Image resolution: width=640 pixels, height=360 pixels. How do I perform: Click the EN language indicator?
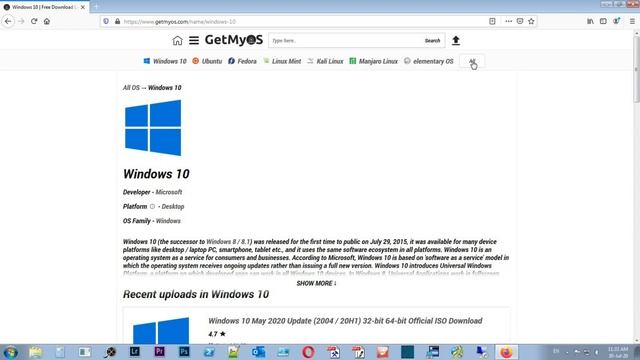(556, 351)
